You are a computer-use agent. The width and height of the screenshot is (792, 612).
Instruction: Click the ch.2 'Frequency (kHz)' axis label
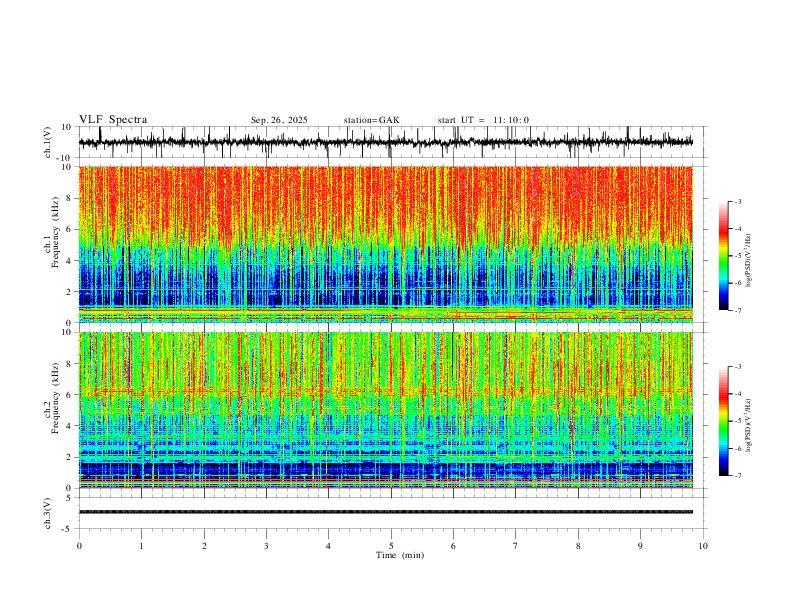(56, 398)
